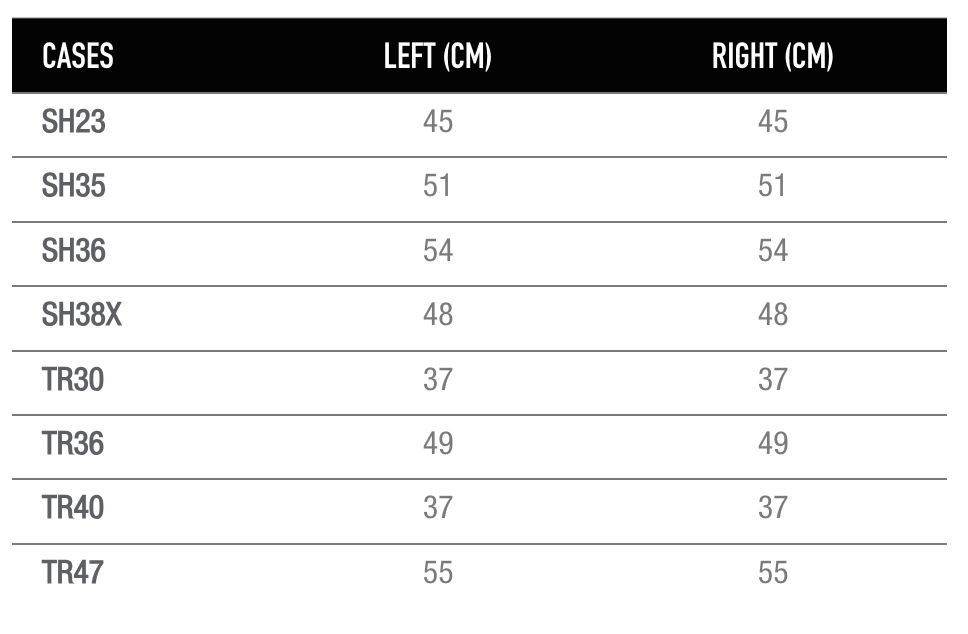Click the RIGHT (CM) column header
Viewport: 968px width, 634px height.
click(x=772, y=56)
